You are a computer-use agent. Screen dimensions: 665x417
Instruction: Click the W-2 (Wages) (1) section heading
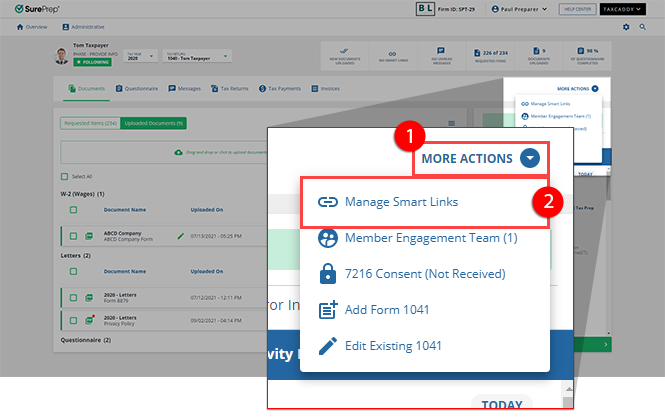82,194
